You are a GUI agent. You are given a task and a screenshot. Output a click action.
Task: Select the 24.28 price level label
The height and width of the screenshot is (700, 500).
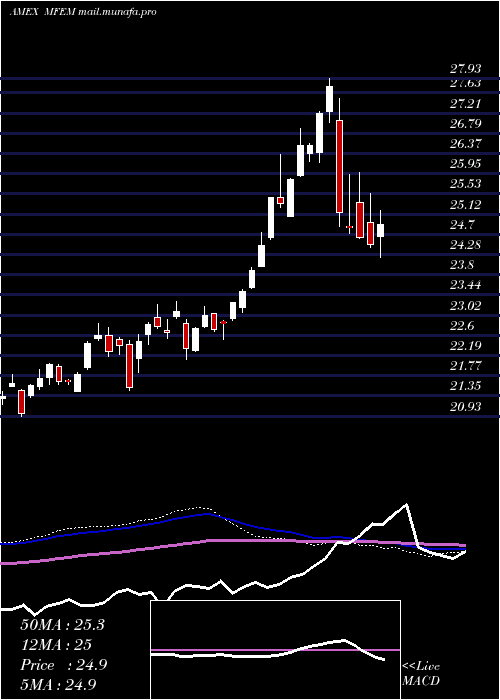tap(466, 245)
